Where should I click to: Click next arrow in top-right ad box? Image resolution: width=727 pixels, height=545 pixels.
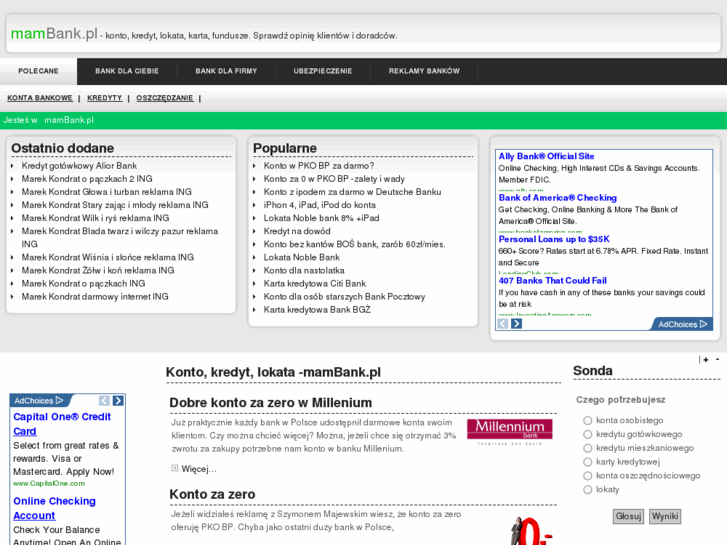pyautogui.click(x=517, y=323)
